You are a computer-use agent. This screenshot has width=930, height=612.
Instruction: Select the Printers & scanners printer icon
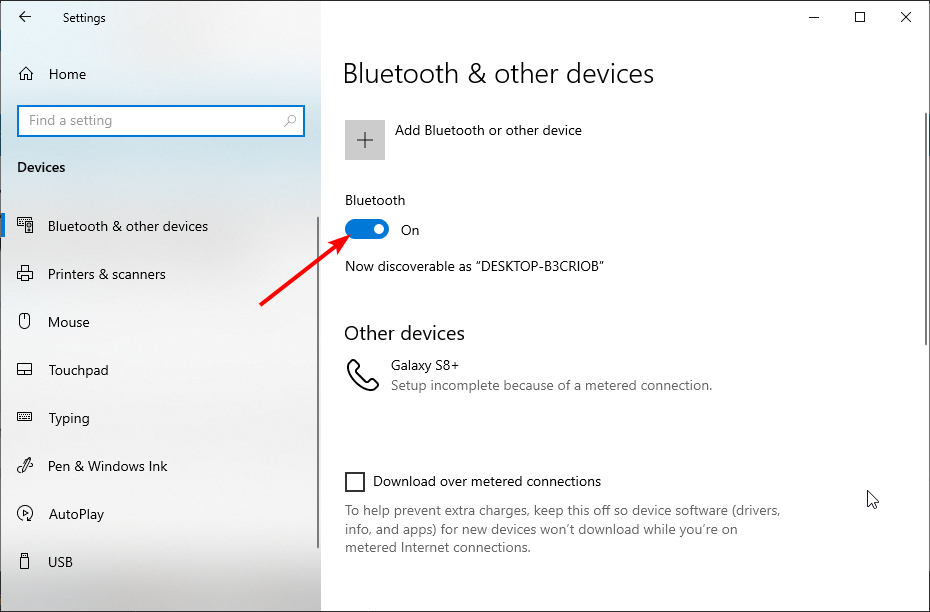click(25, 274)
